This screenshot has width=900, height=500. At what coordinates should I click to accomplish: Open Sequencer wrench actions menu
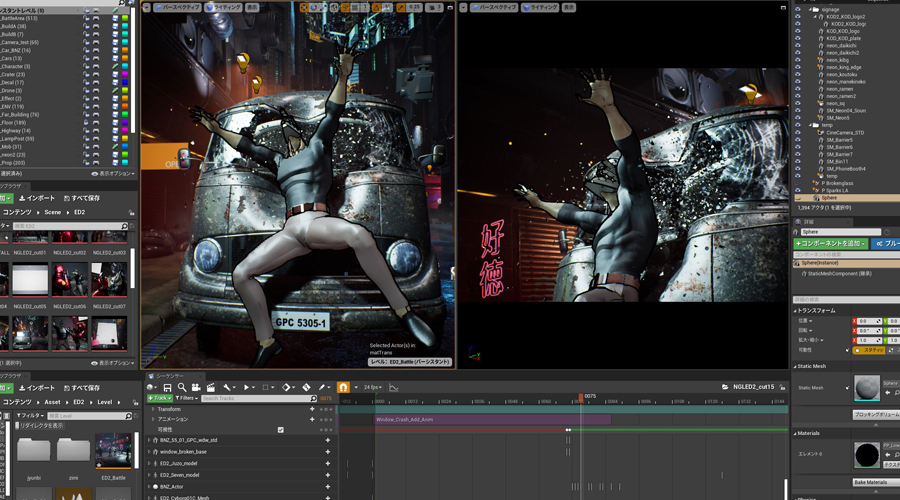point(228,387)
